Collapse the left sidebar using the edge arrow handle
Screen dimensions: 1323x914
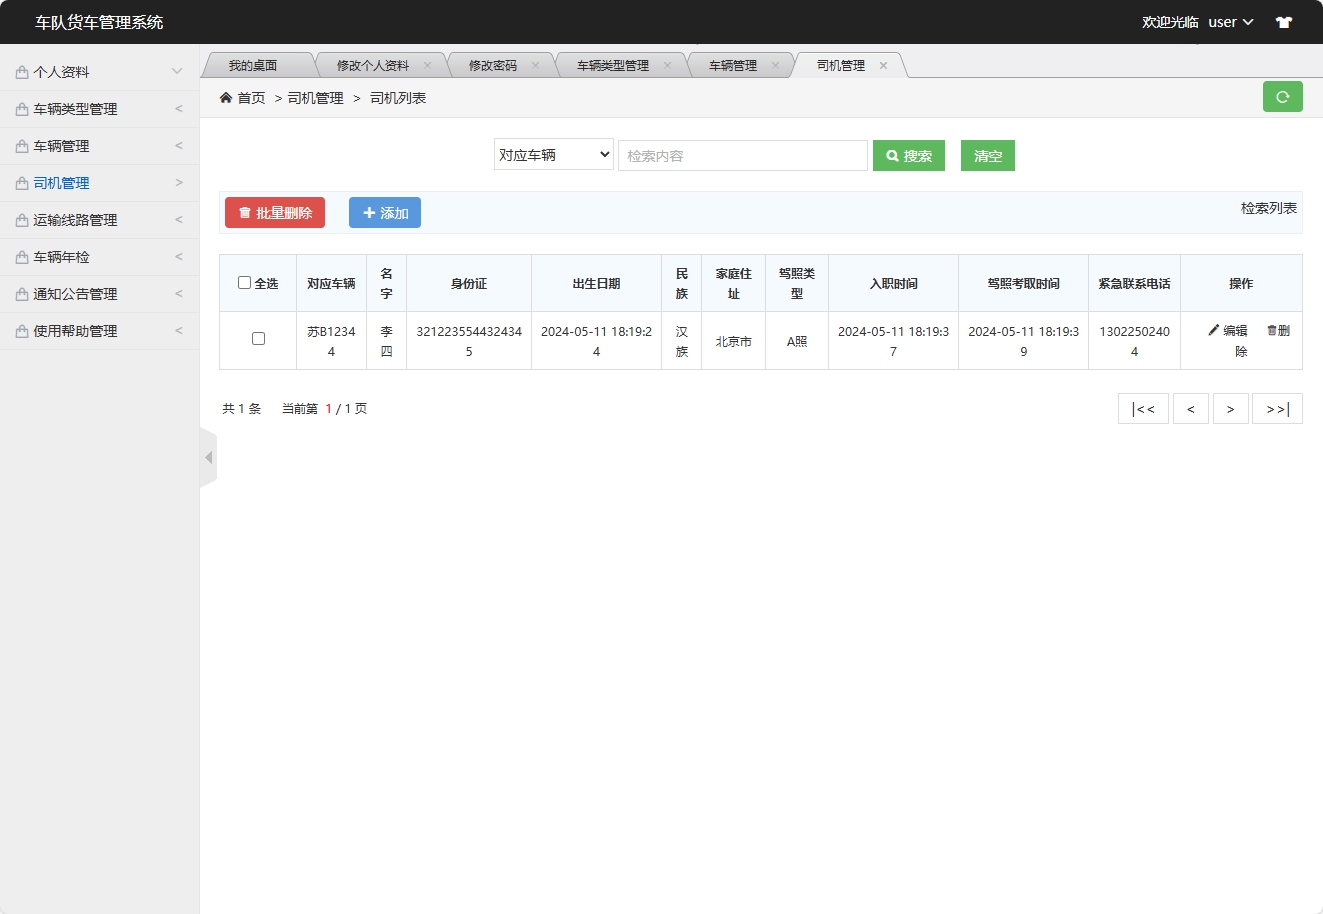(208, 457)
